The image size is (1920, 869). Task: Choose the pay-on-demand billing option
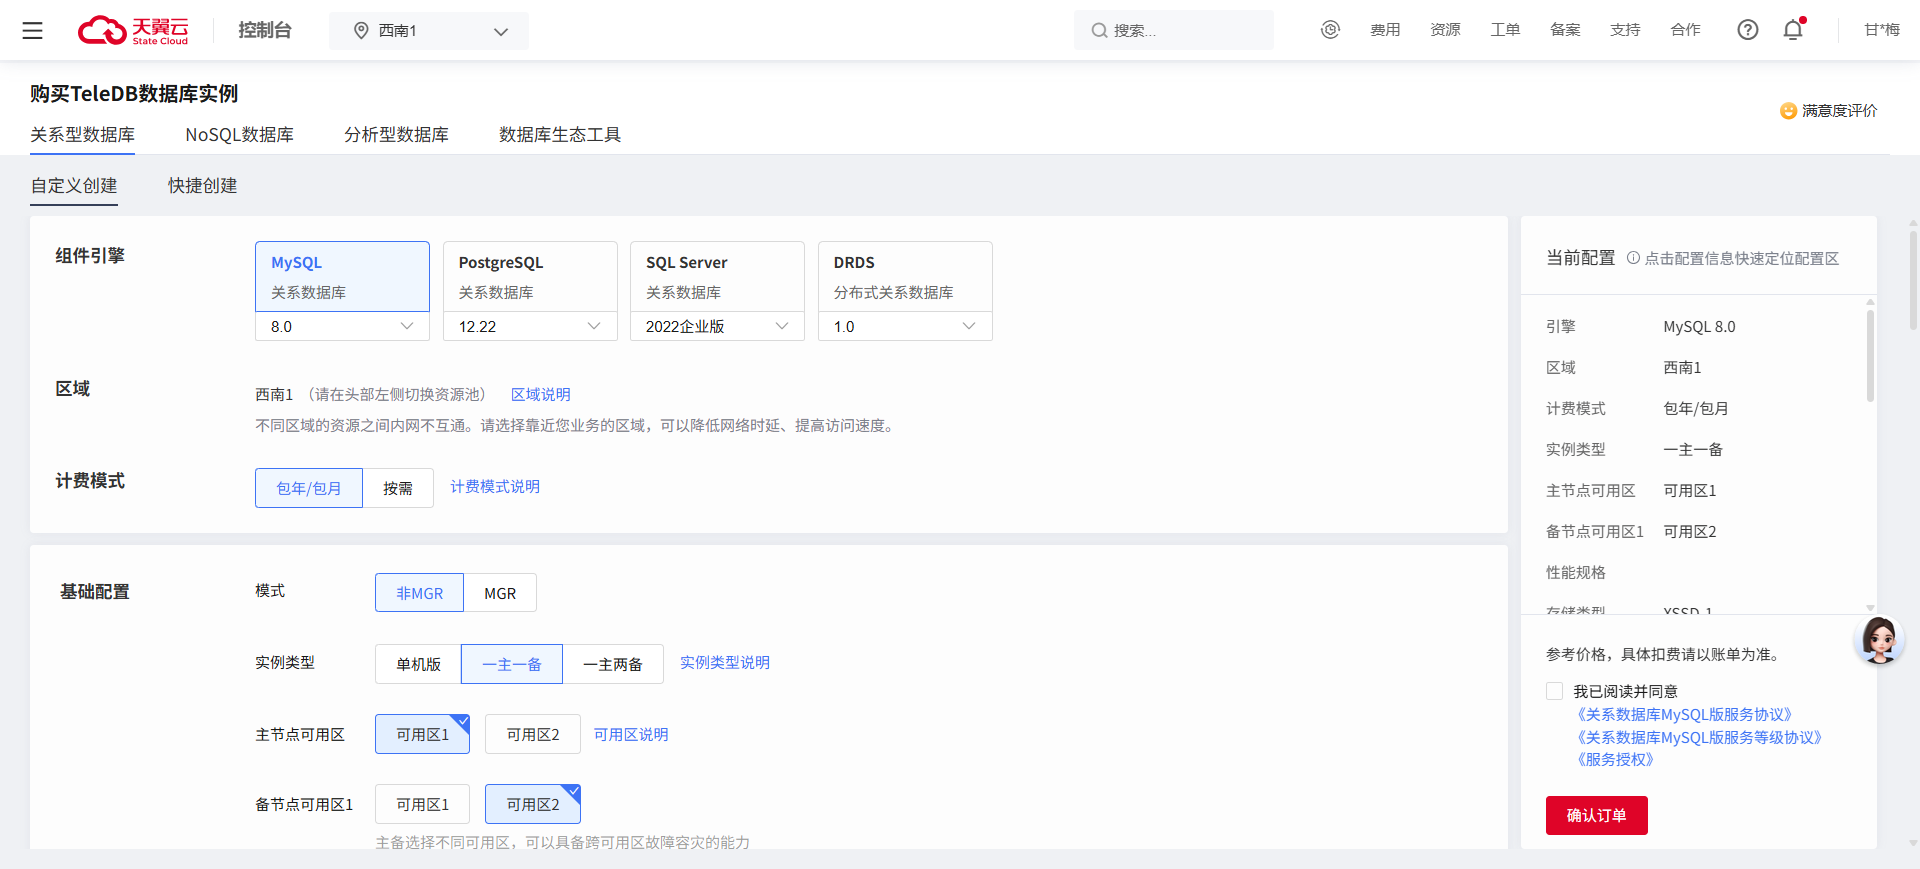pyautogui.click(x=397, y=488)
